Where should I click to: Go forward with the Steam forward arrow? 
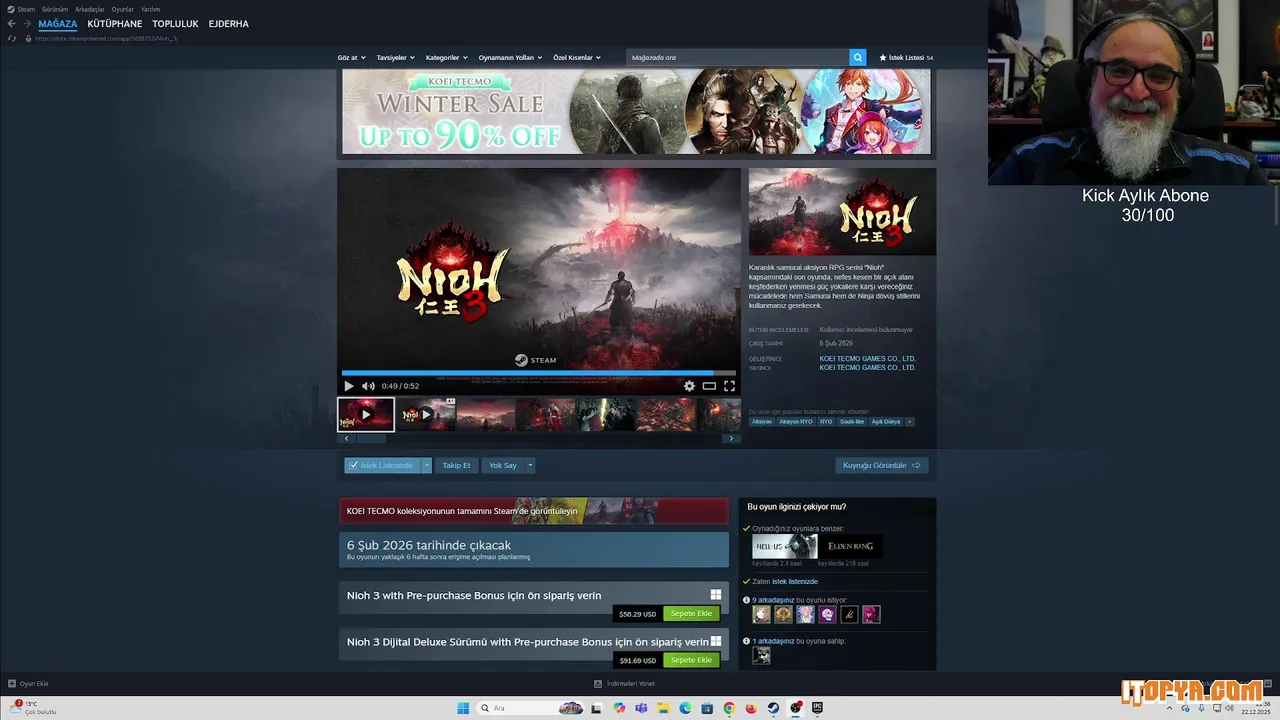tap(27, 23)
